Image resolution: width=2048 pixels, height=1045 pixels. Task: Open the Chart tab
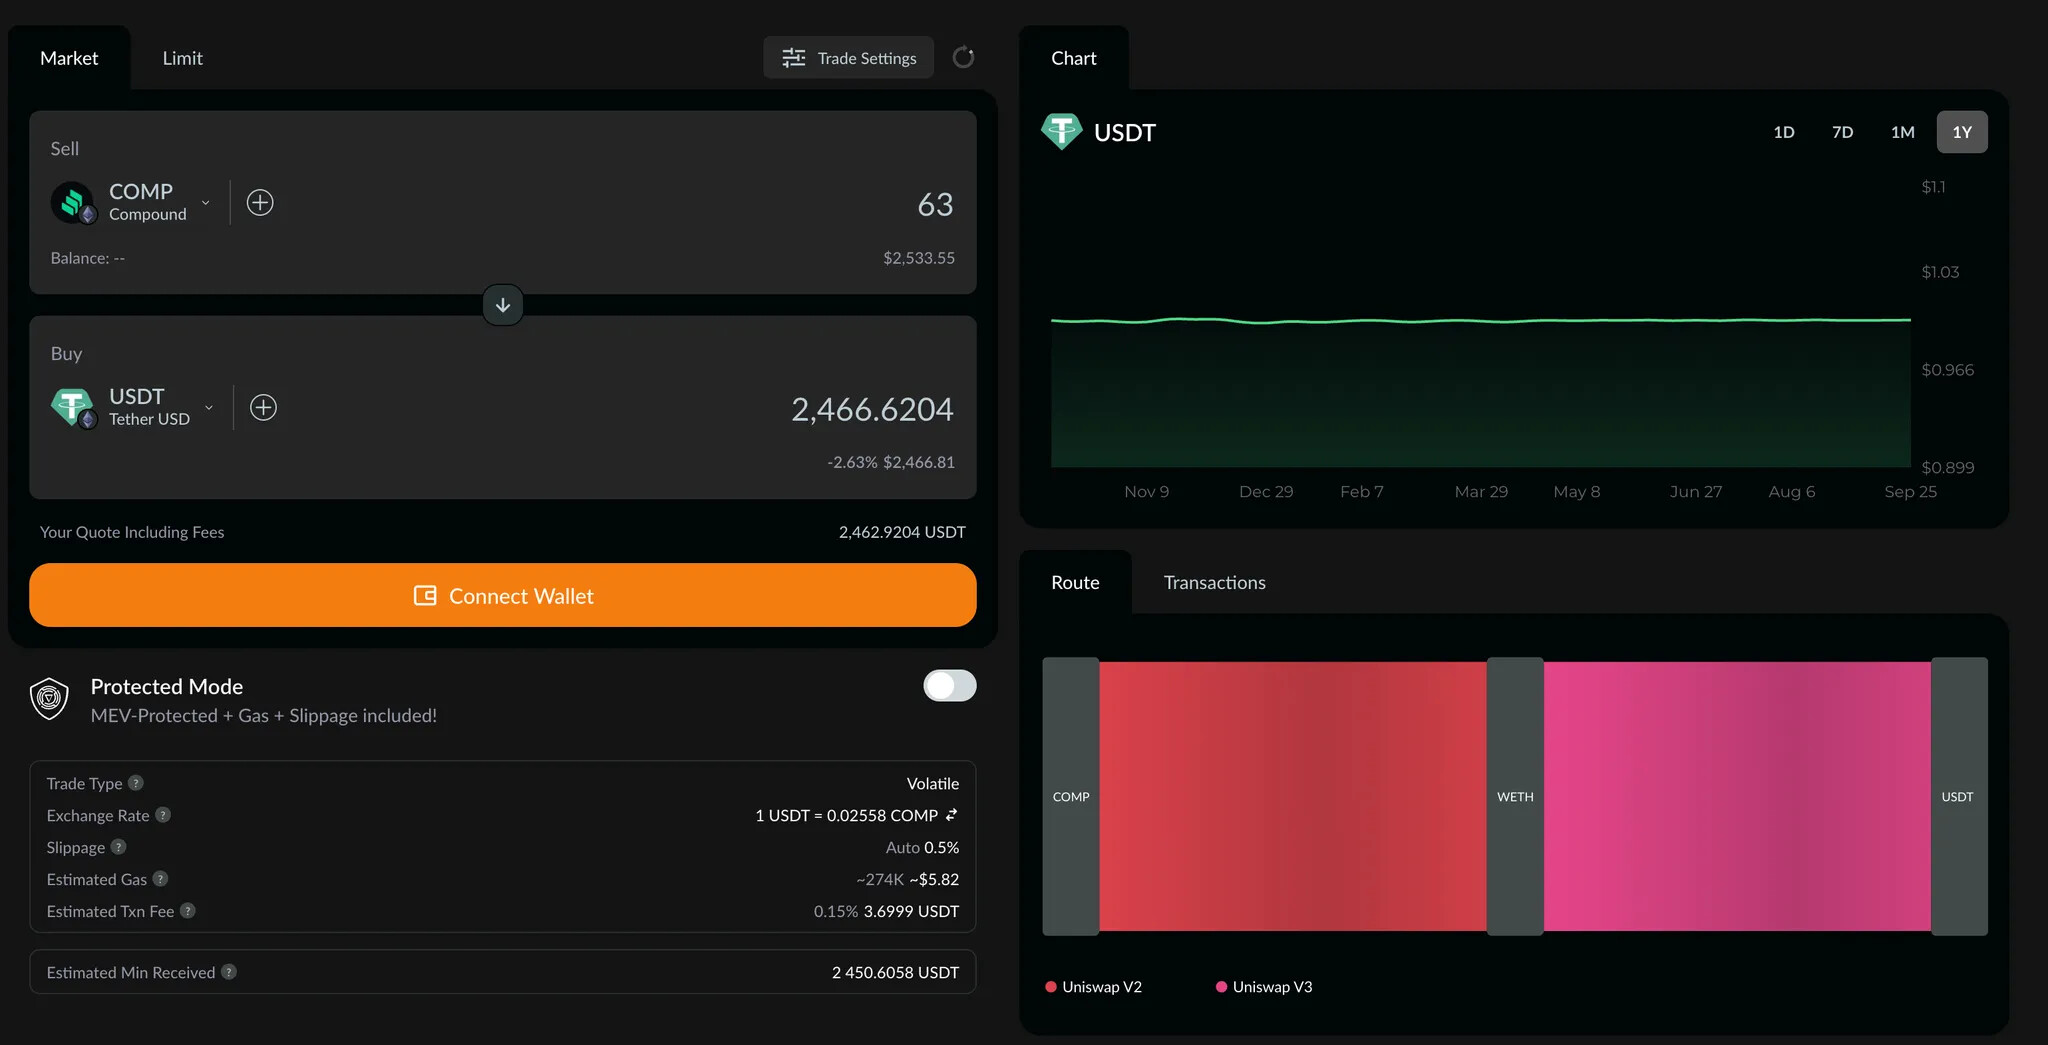(x=1074, y=58)
